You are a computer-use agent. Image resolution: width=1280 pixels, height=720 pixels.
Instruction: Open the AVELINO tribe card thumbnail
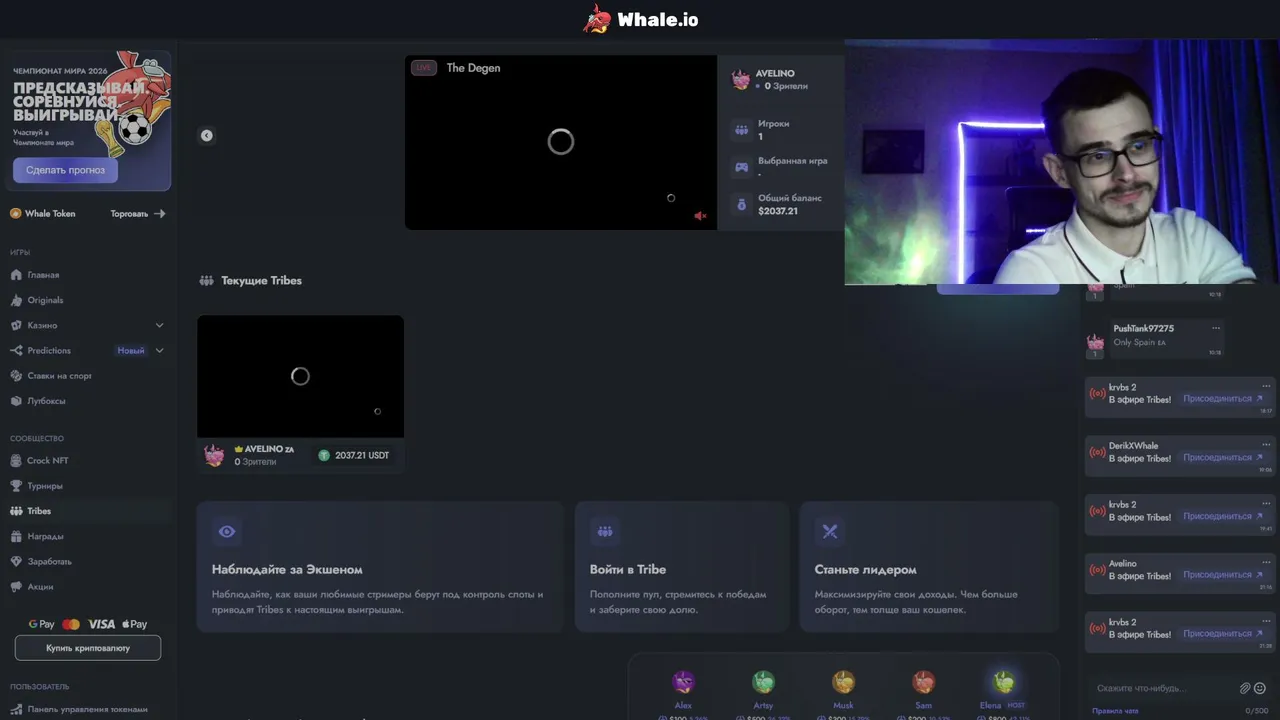click(300, 376)
